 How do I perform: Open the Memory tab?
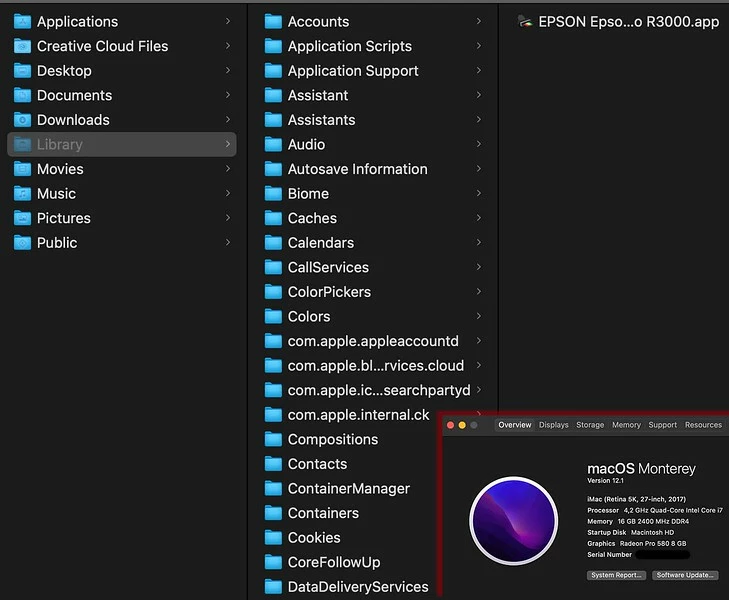(626, 425)
